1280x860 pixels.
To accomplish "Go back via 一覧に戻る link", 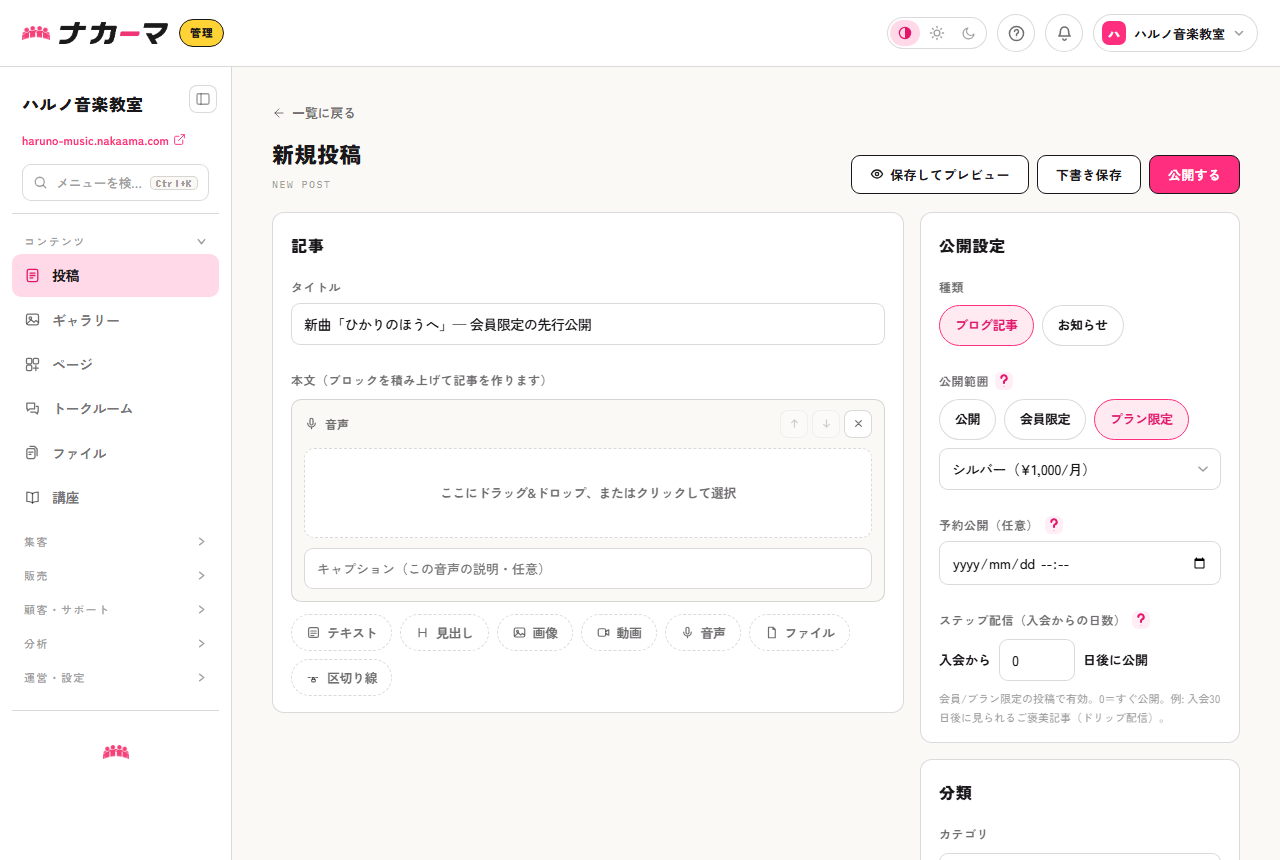I will [x=314, y=113].
